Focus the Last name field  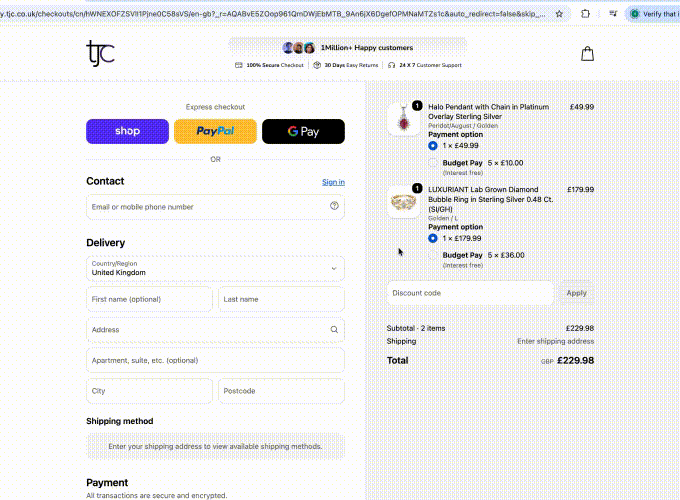click(281, 299)
